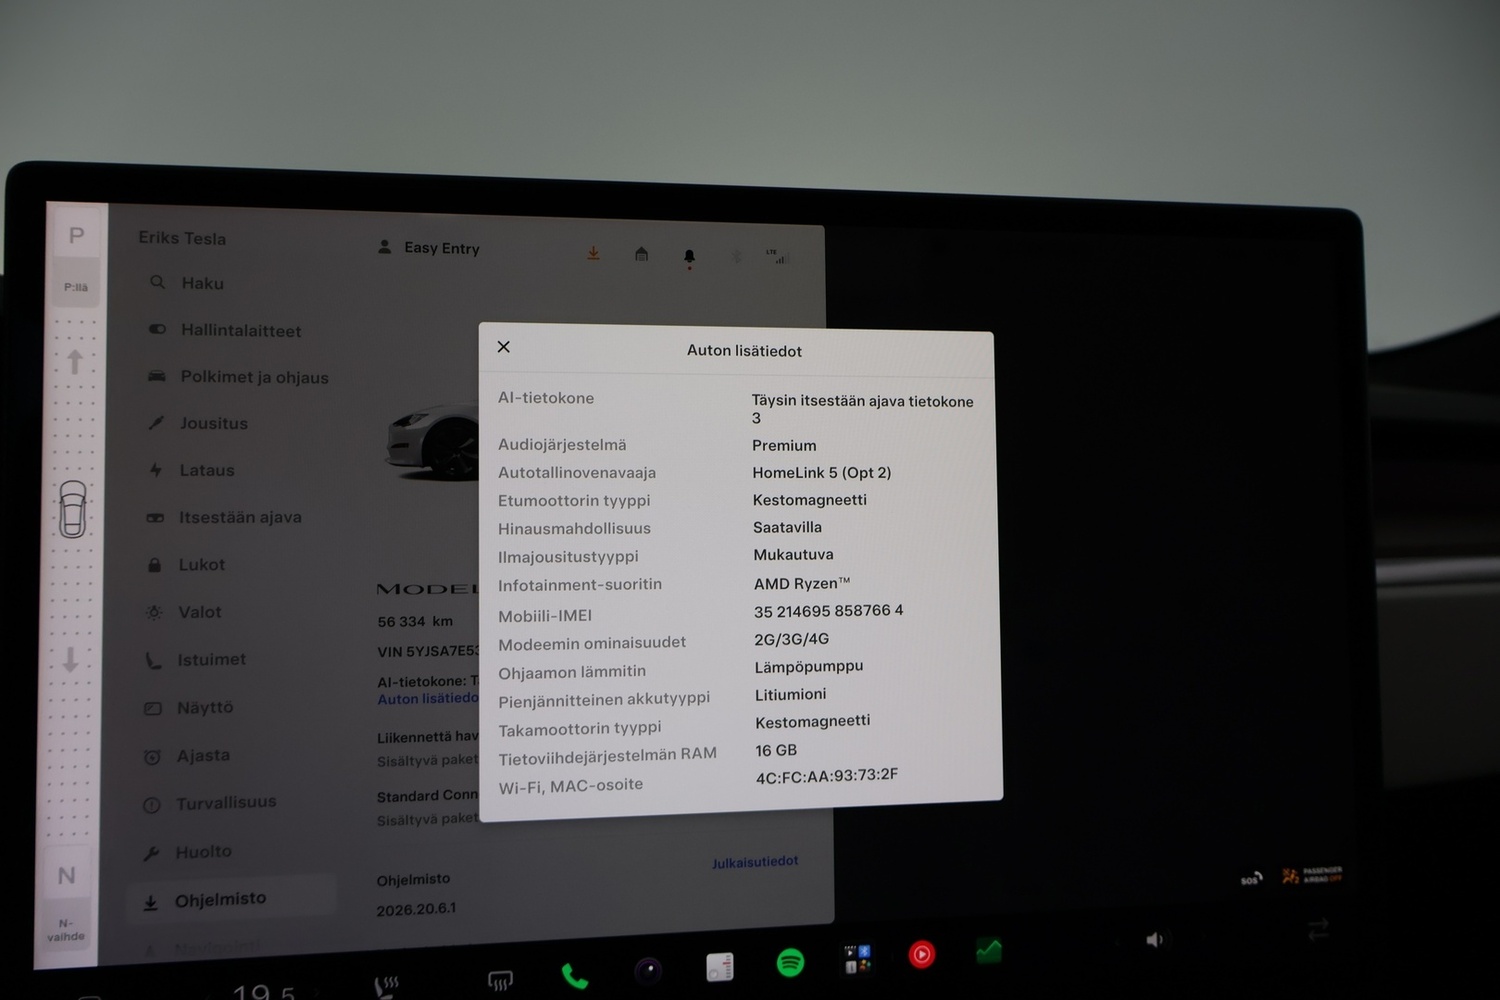Open the Lataus charging menu
Viewport: 1500px width, 1000px height.
[190, 470]
